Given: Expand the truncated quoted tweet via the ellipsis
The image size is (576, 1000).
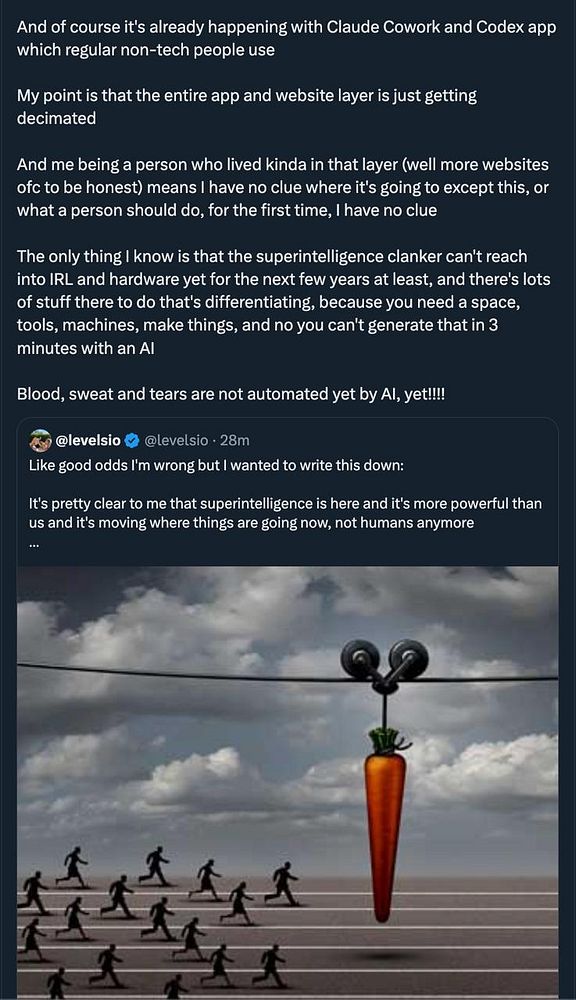Looking at the screenshot, I should pos(34,544).
